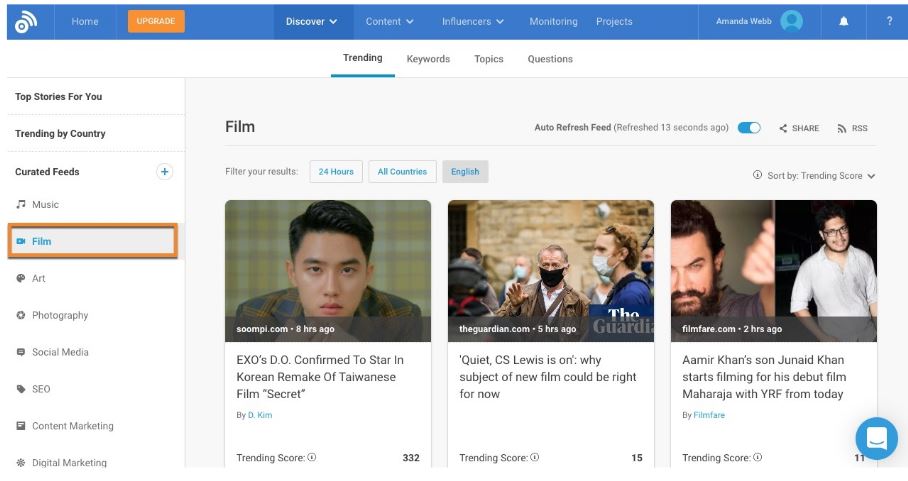Switch to the Questions tab
Viewport: 908px width, 481px height.
550,59
